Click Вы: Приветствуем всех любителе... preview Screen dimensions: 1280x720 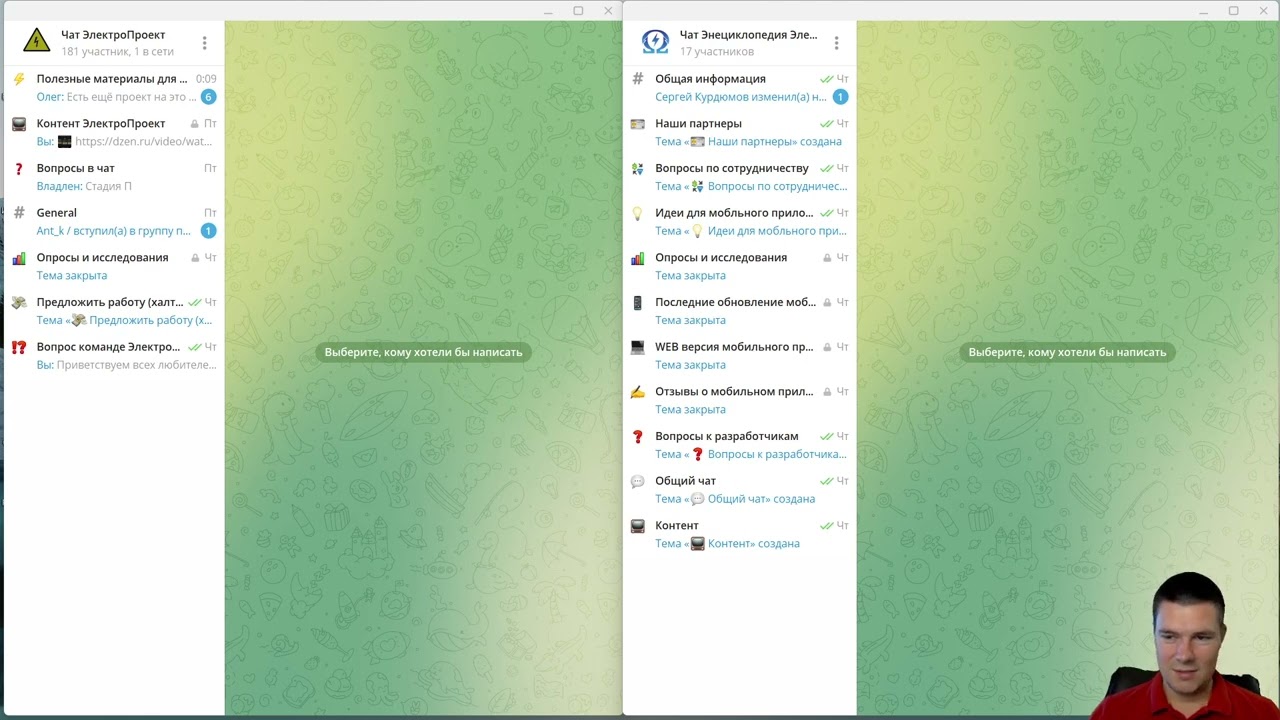(126, 365)
